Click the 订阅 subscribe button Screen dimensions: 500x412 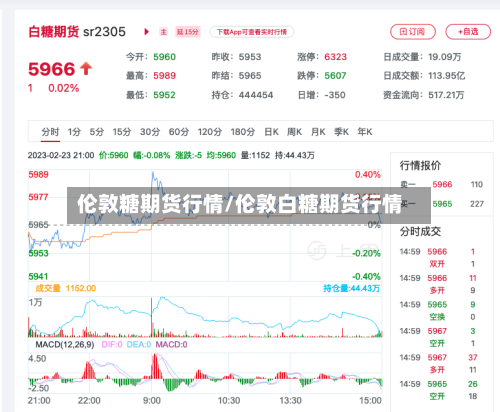coord(413,32)
